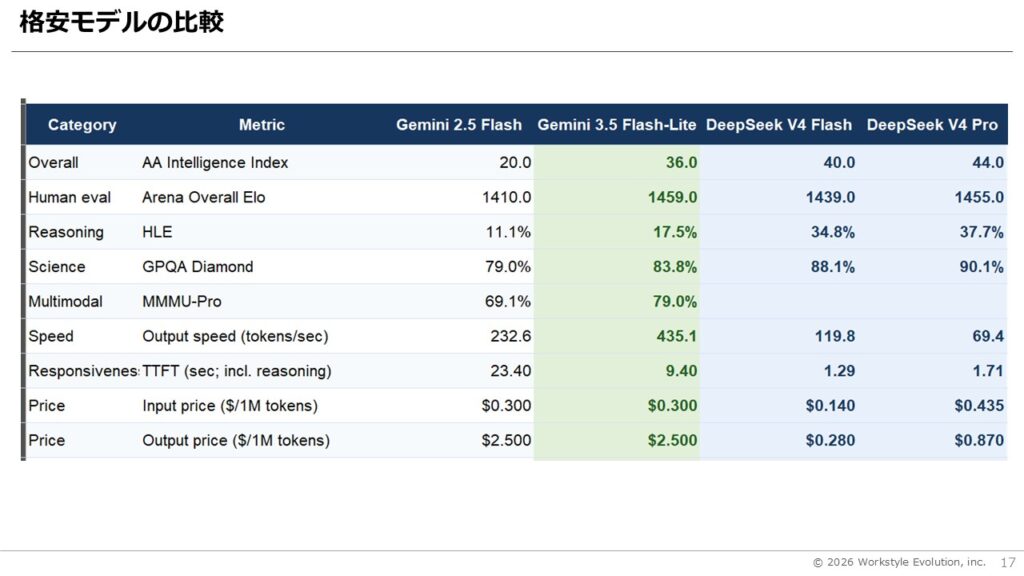Click the AA Intelligence Index metric cell
The height and width of the screenshot is (576, 1024).
click(215, 163)
